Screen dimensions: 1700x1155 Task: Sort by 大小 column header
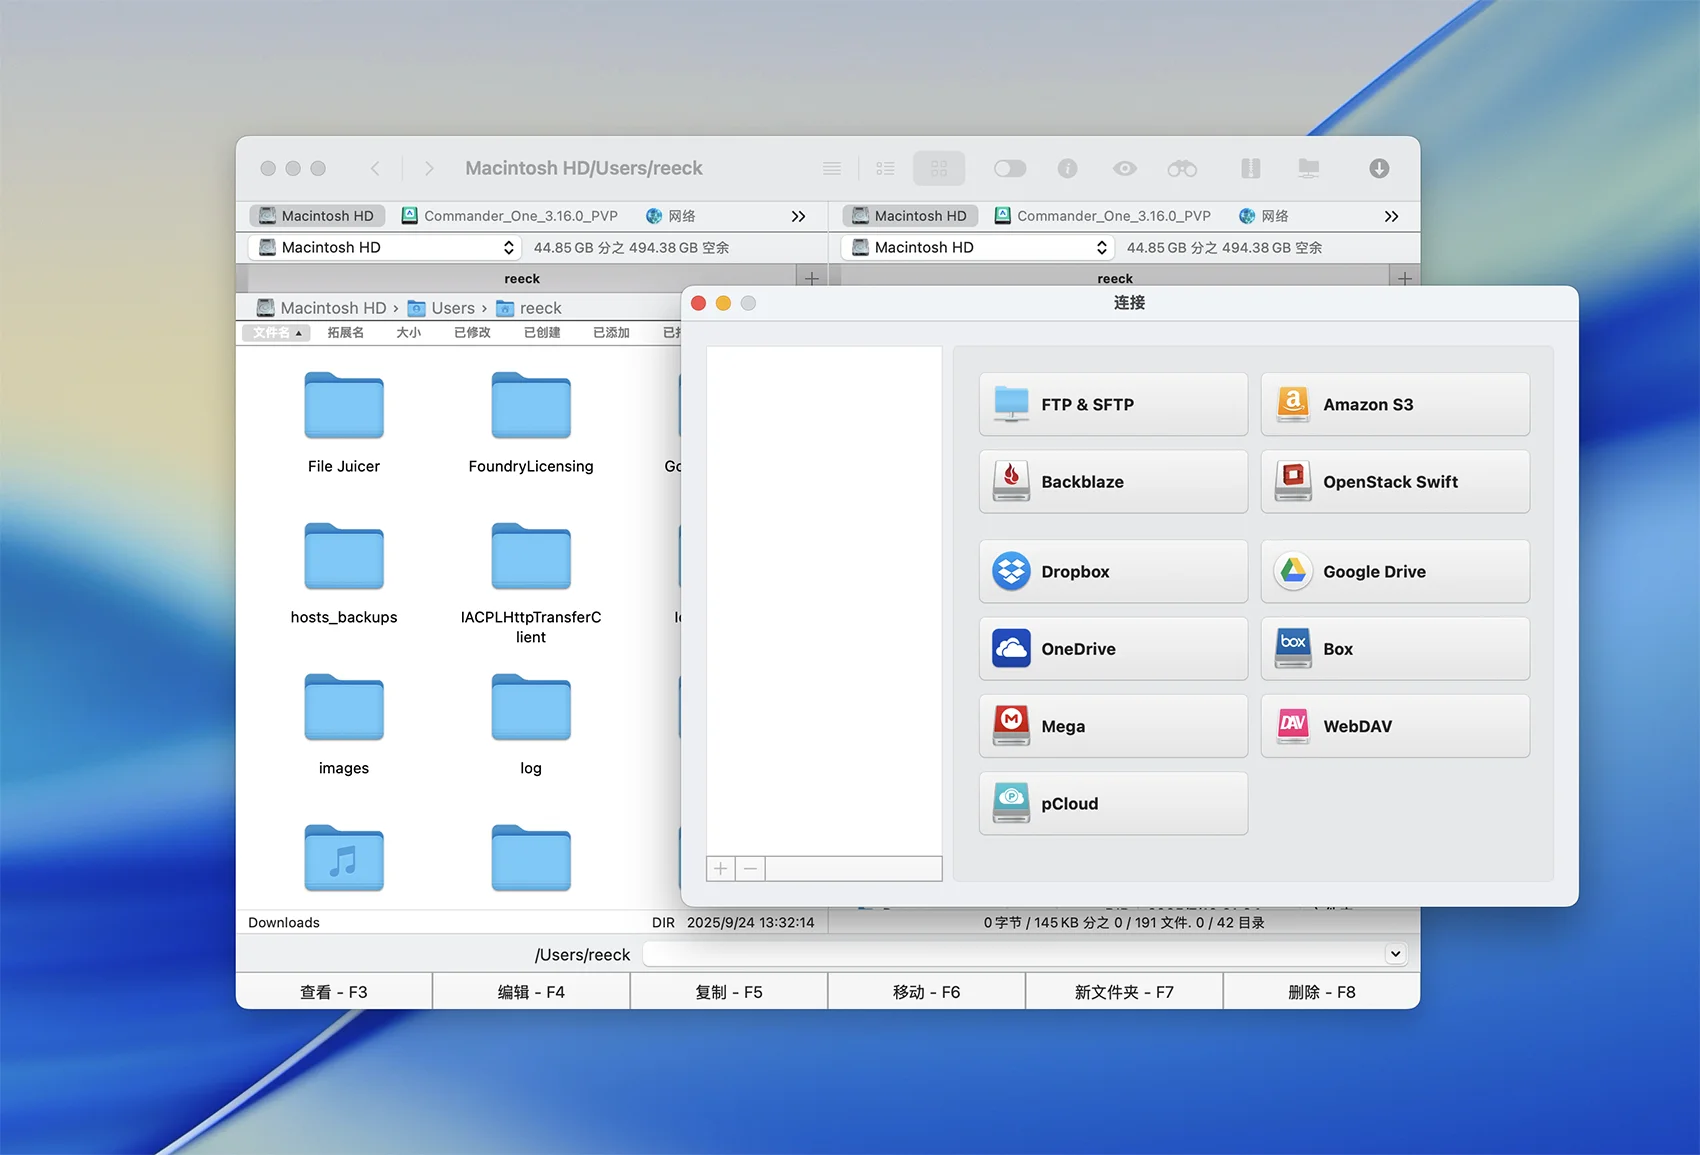(408, 332)
